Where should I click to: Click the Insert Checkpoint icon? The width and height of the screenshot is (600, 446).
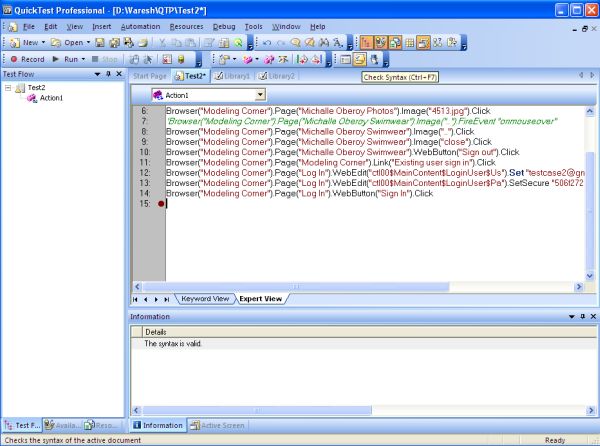(225, 59)
